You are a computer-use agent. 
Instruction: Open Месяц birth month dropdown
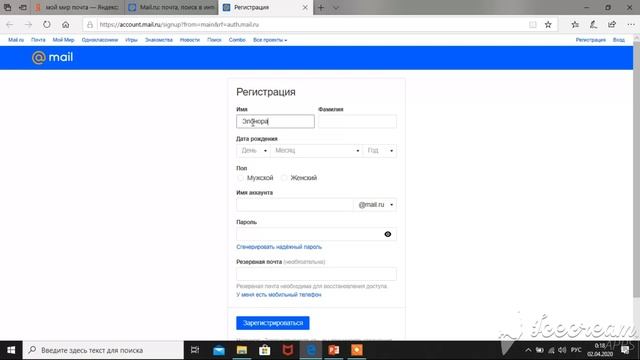point(316,151)
